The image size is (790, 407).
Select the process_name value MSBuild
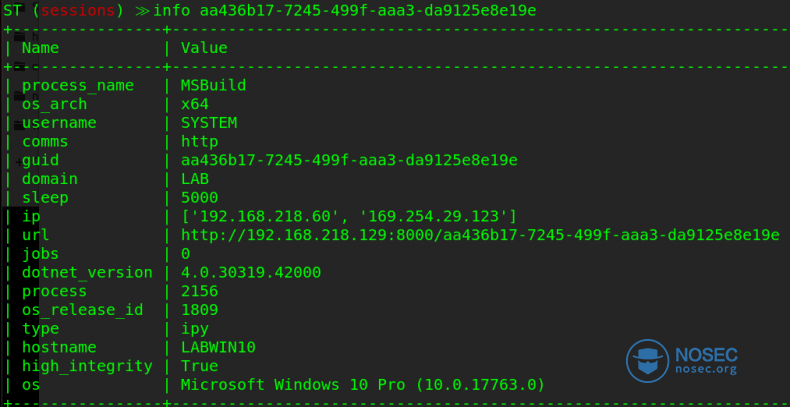(213, 85)
